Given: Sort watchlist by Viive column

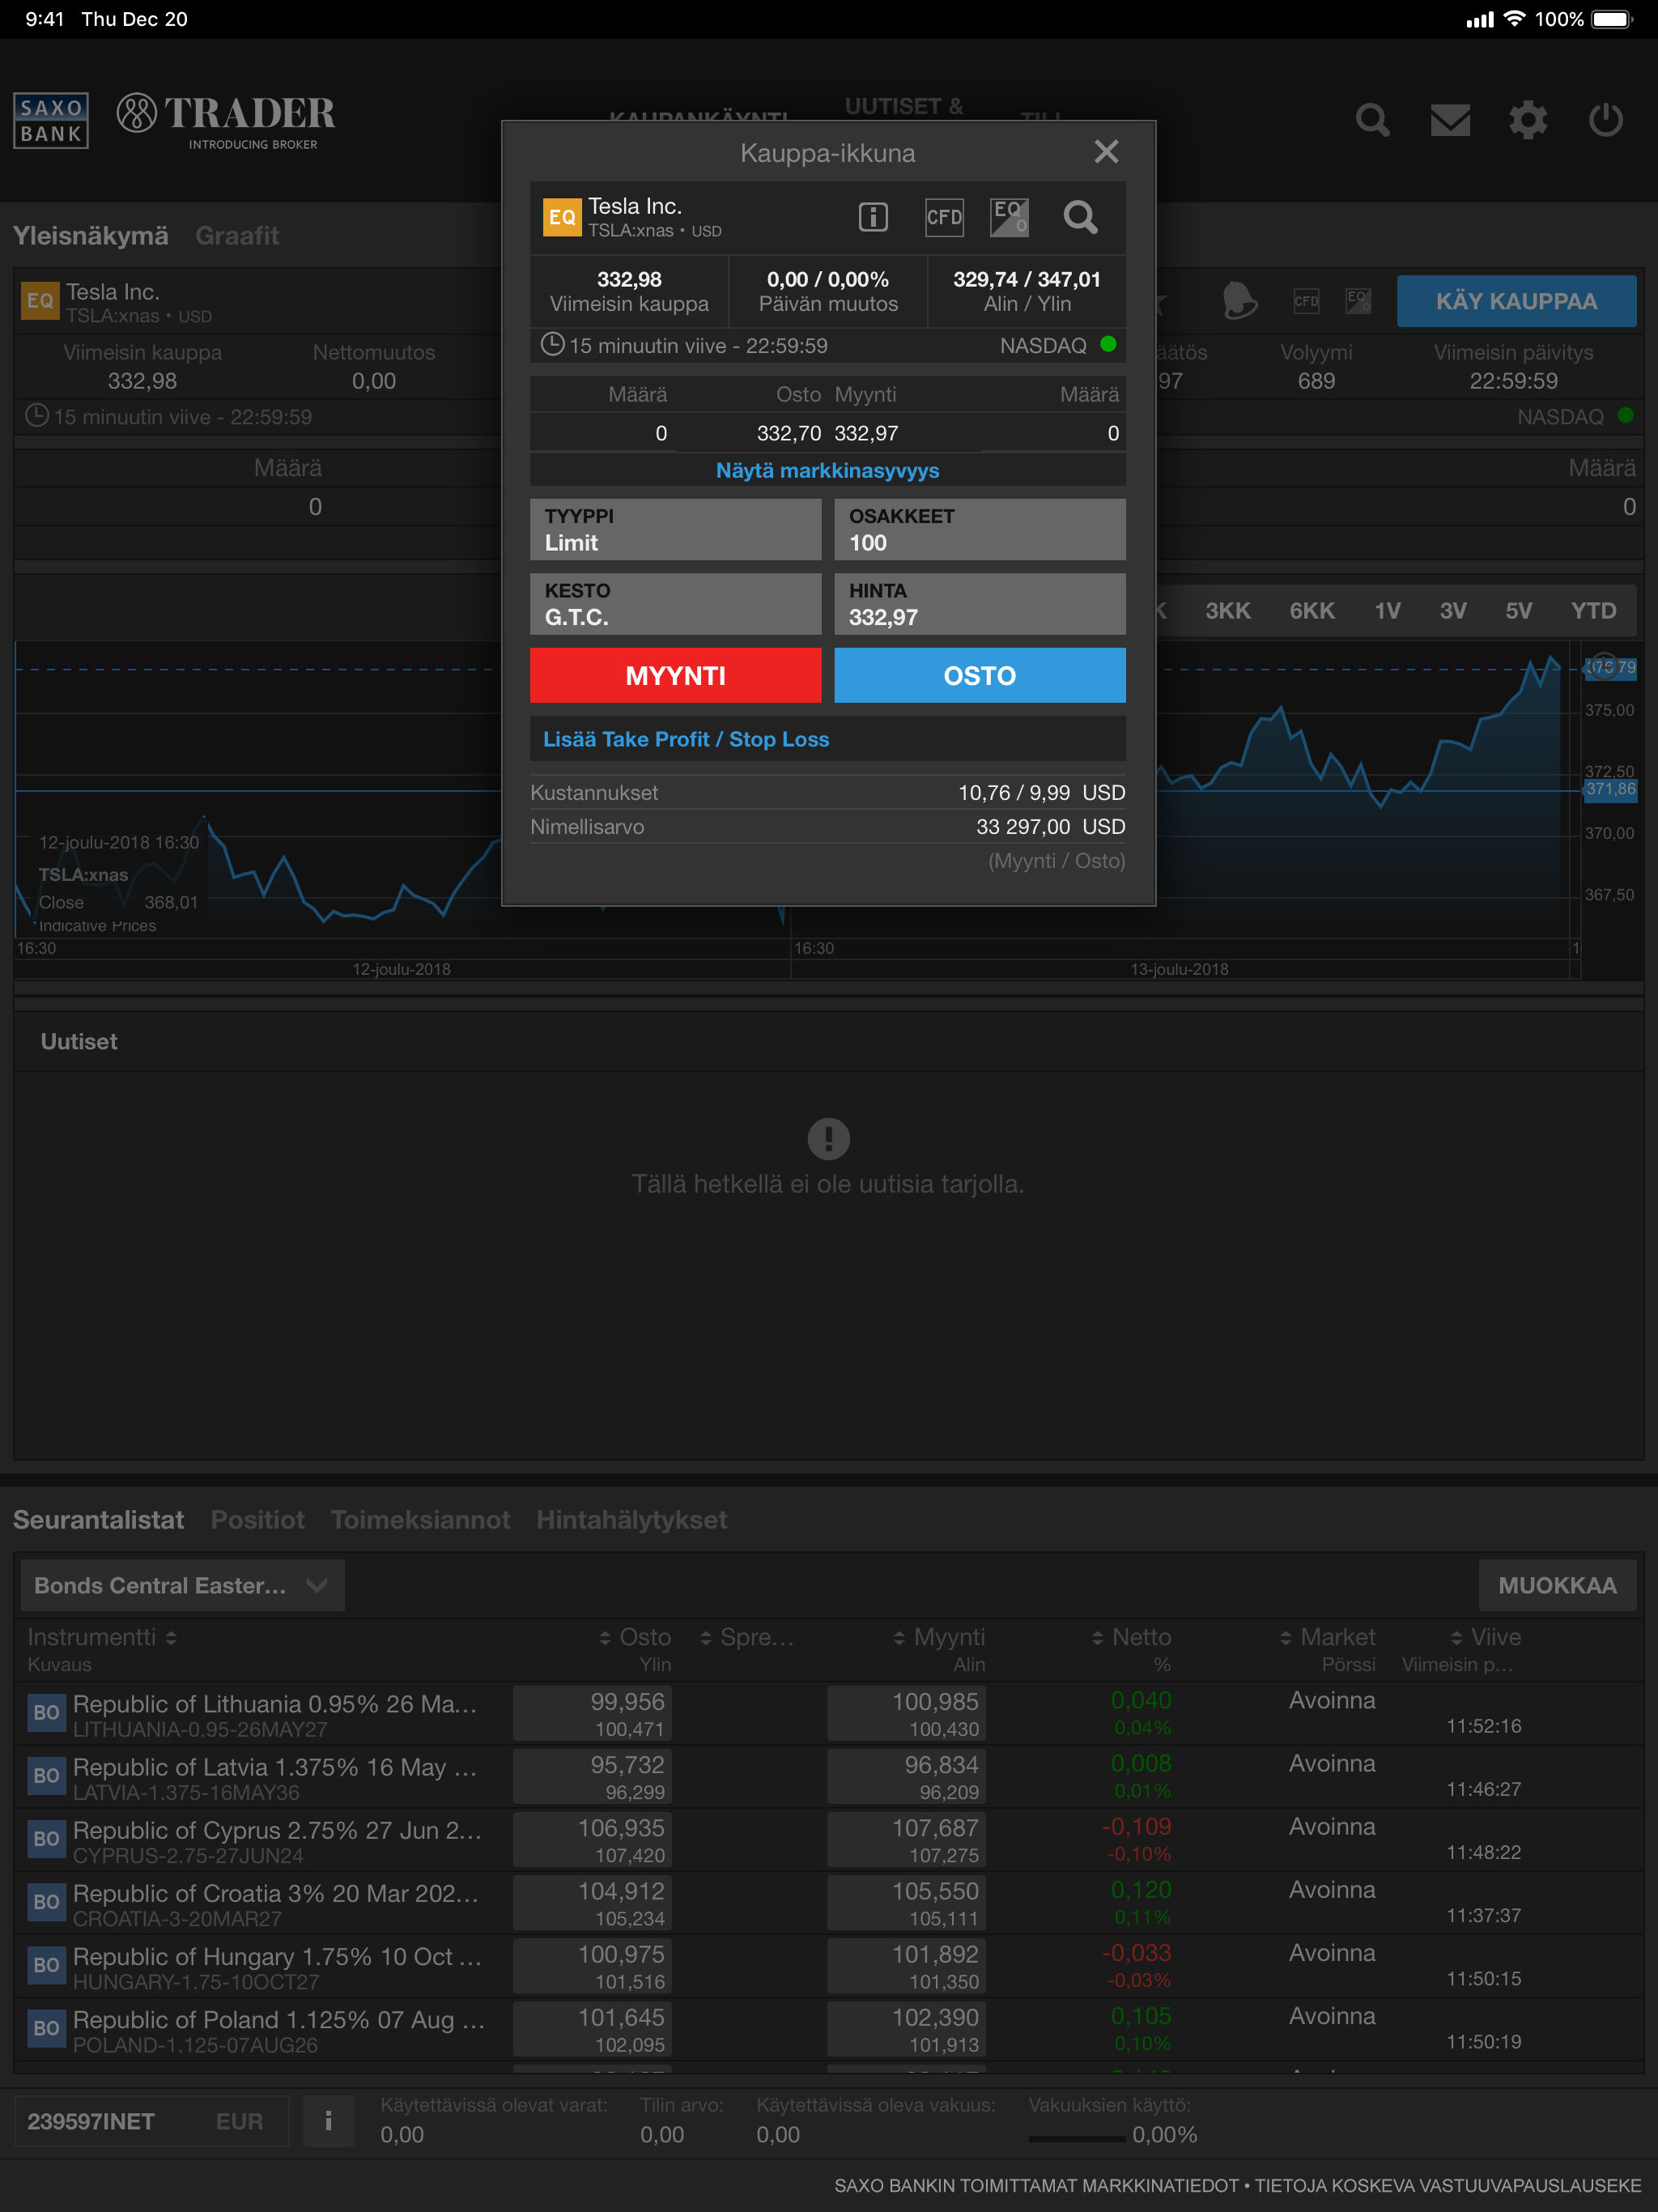Looking at the screenshot, I should 1486,1637.
